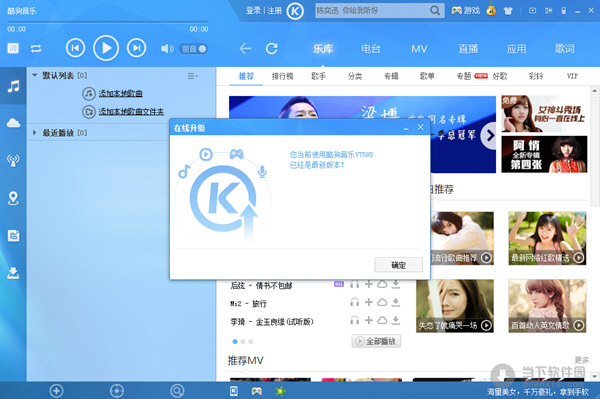Toggle the sound effect switch
The height and width of the screenshot is (399, 600).
pos(193,49)
